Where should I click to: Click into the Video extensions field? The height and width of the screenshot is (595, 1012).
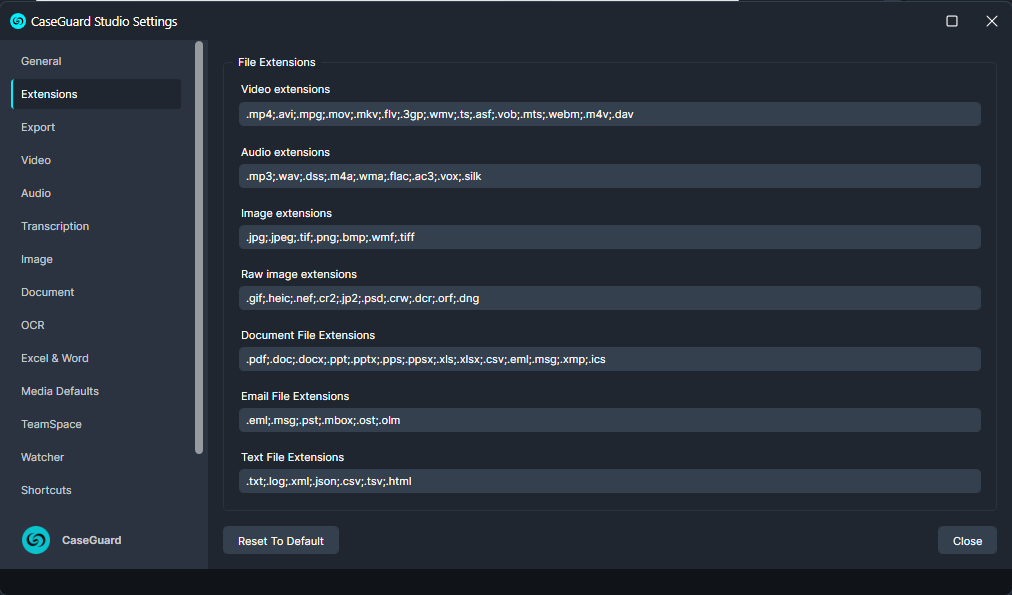tap(609, 114)
